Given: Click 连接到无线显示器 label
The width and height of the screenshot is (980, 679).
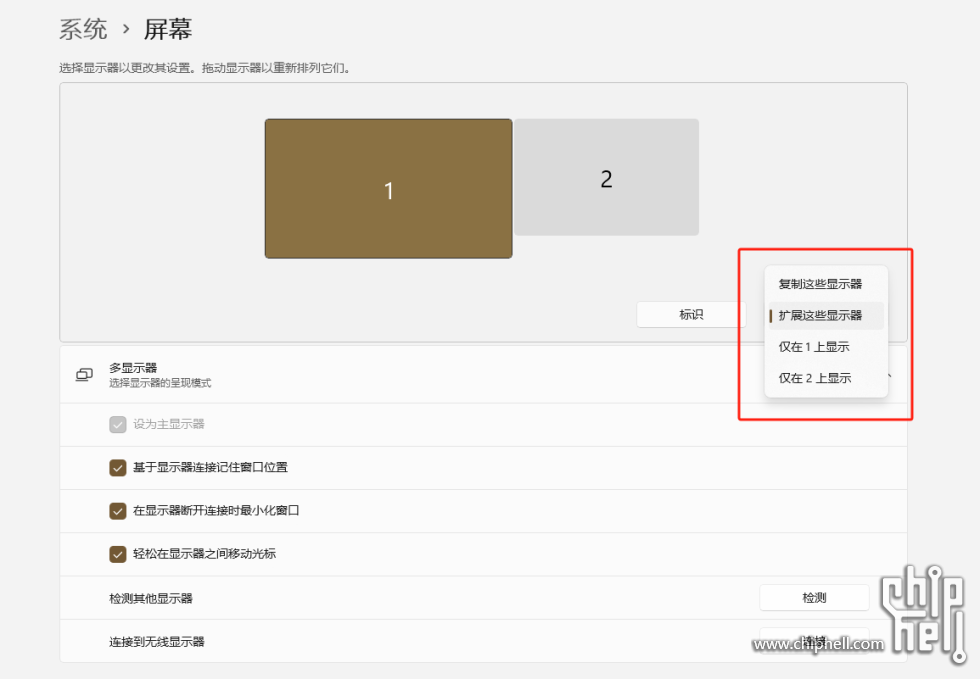Looking at the screenshot, I should 157,641.
